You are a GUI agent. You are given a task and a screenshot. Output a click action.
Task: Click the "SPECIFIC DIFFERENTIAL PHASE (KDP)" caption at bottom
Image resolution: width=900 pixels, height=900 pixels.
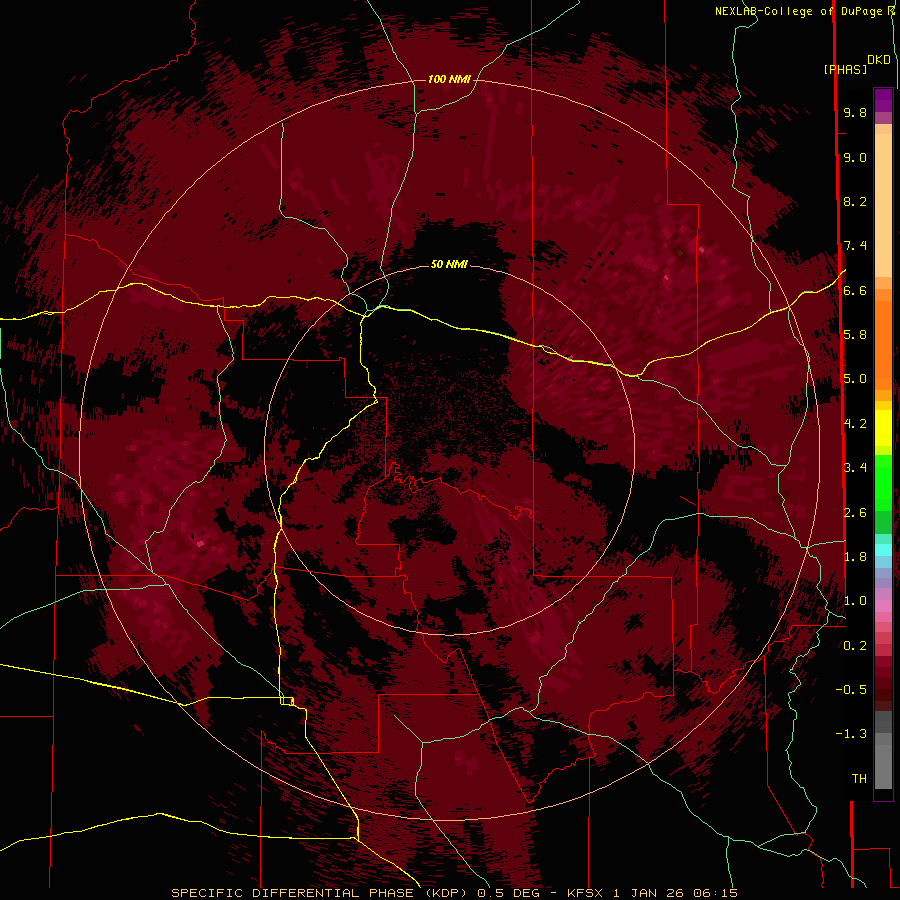pyautogui.click(x=321, y=893)
